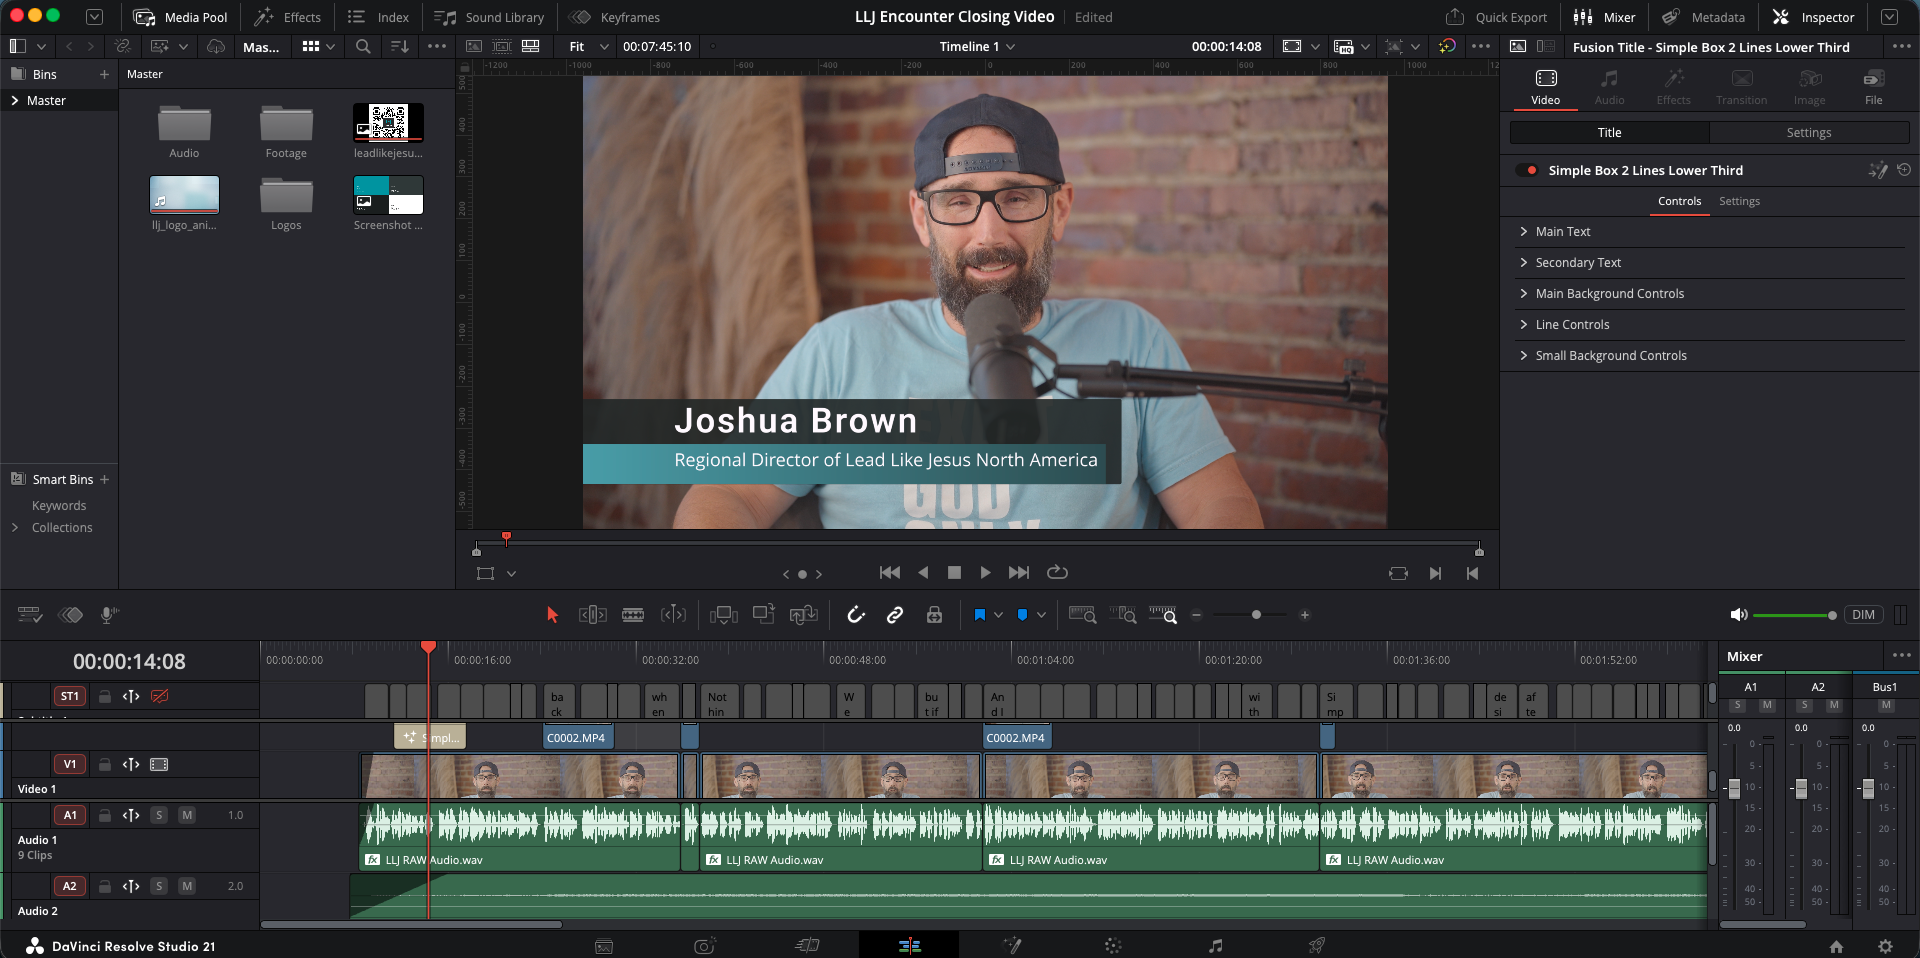
Task: Solo audio track A1 in timeline header
Action: [158, 816]
